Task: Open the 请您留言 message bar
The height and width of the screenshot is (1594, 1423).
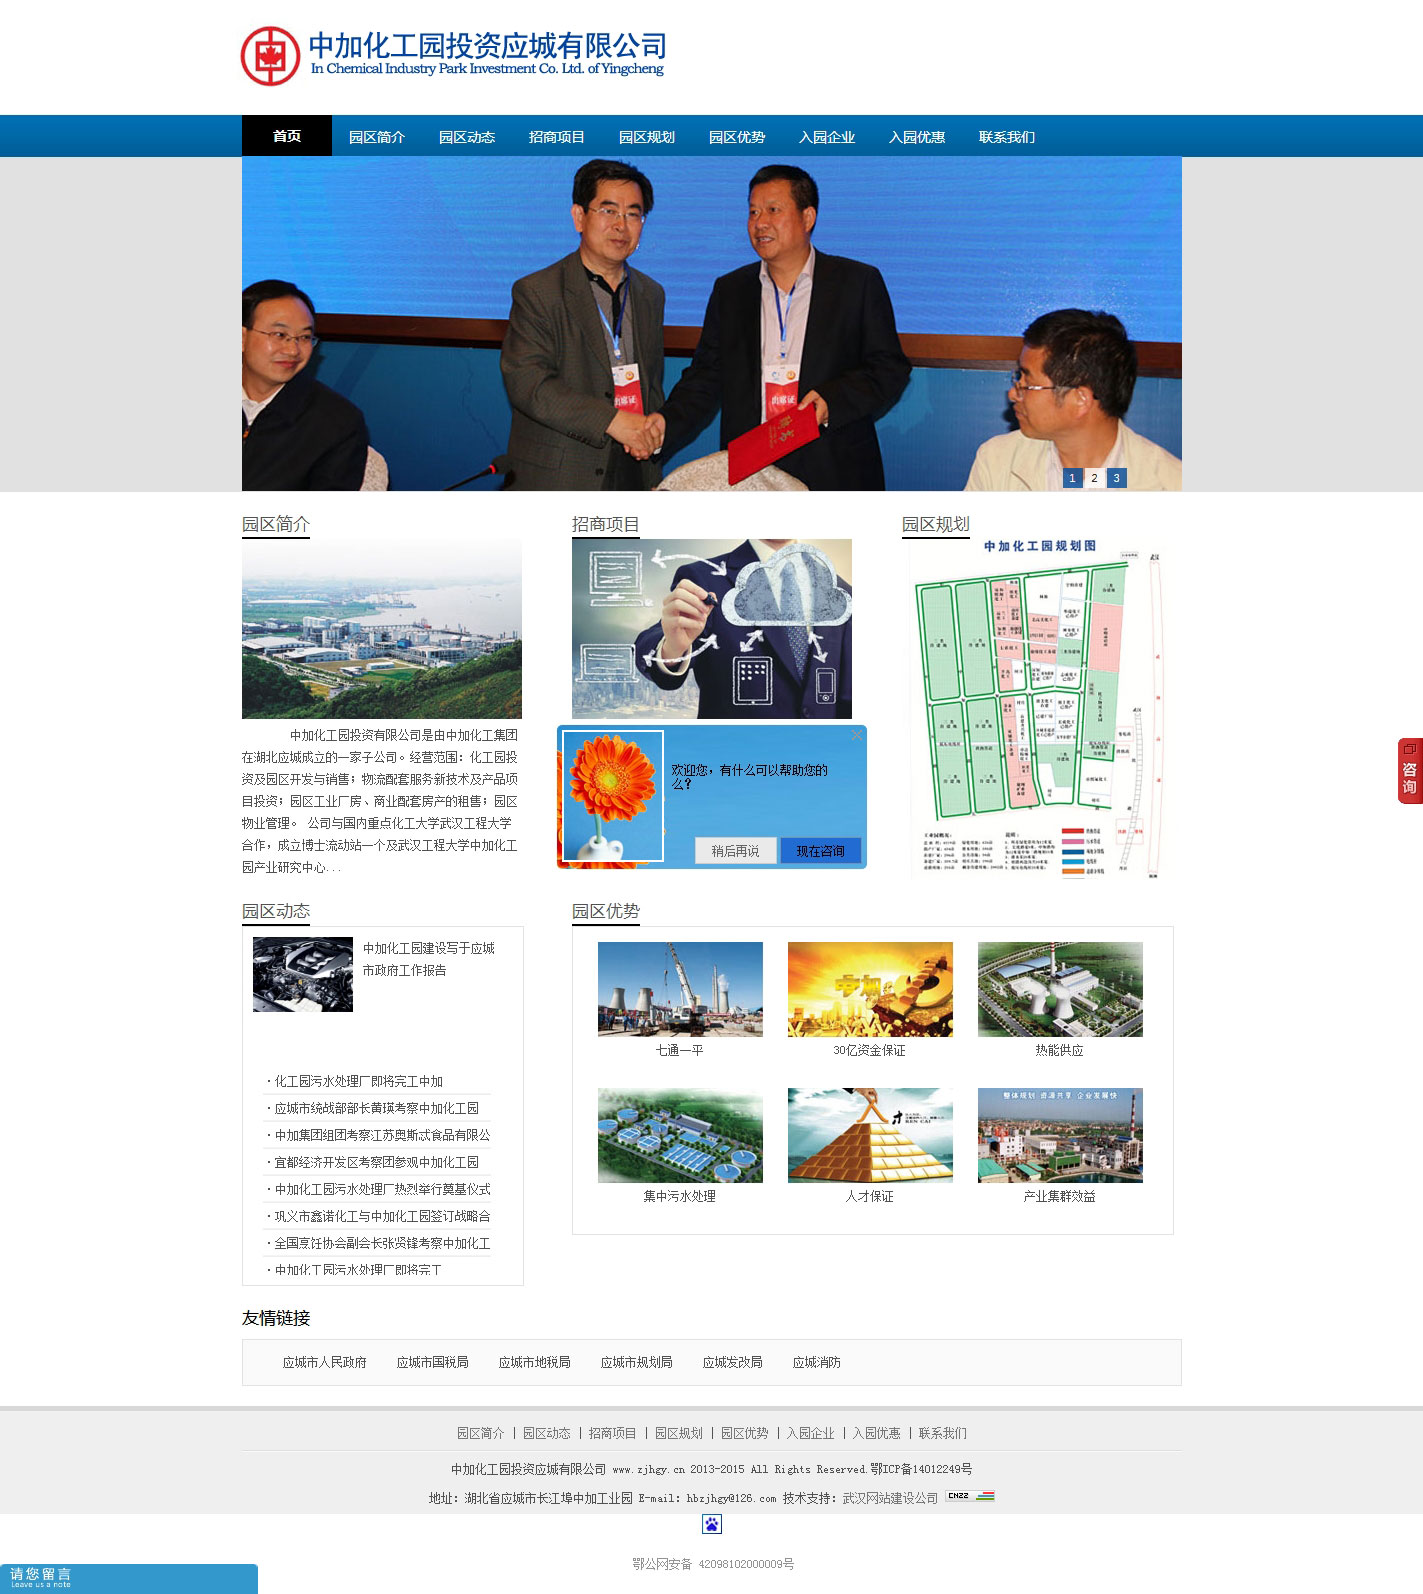Action: click(x=129, y=1578)
